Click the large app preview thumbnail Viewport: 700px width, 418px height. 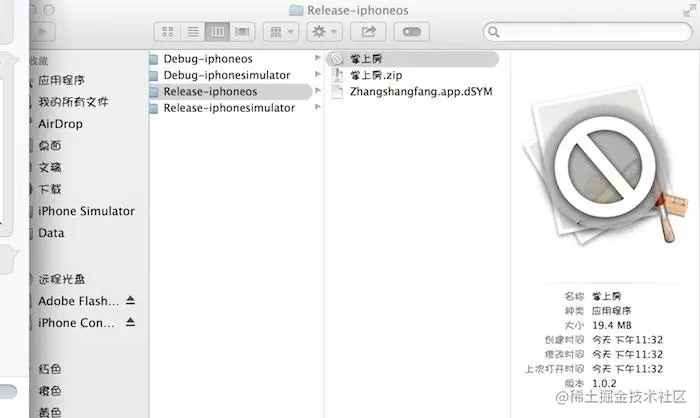pyautogui.click(x=606, y=164)
